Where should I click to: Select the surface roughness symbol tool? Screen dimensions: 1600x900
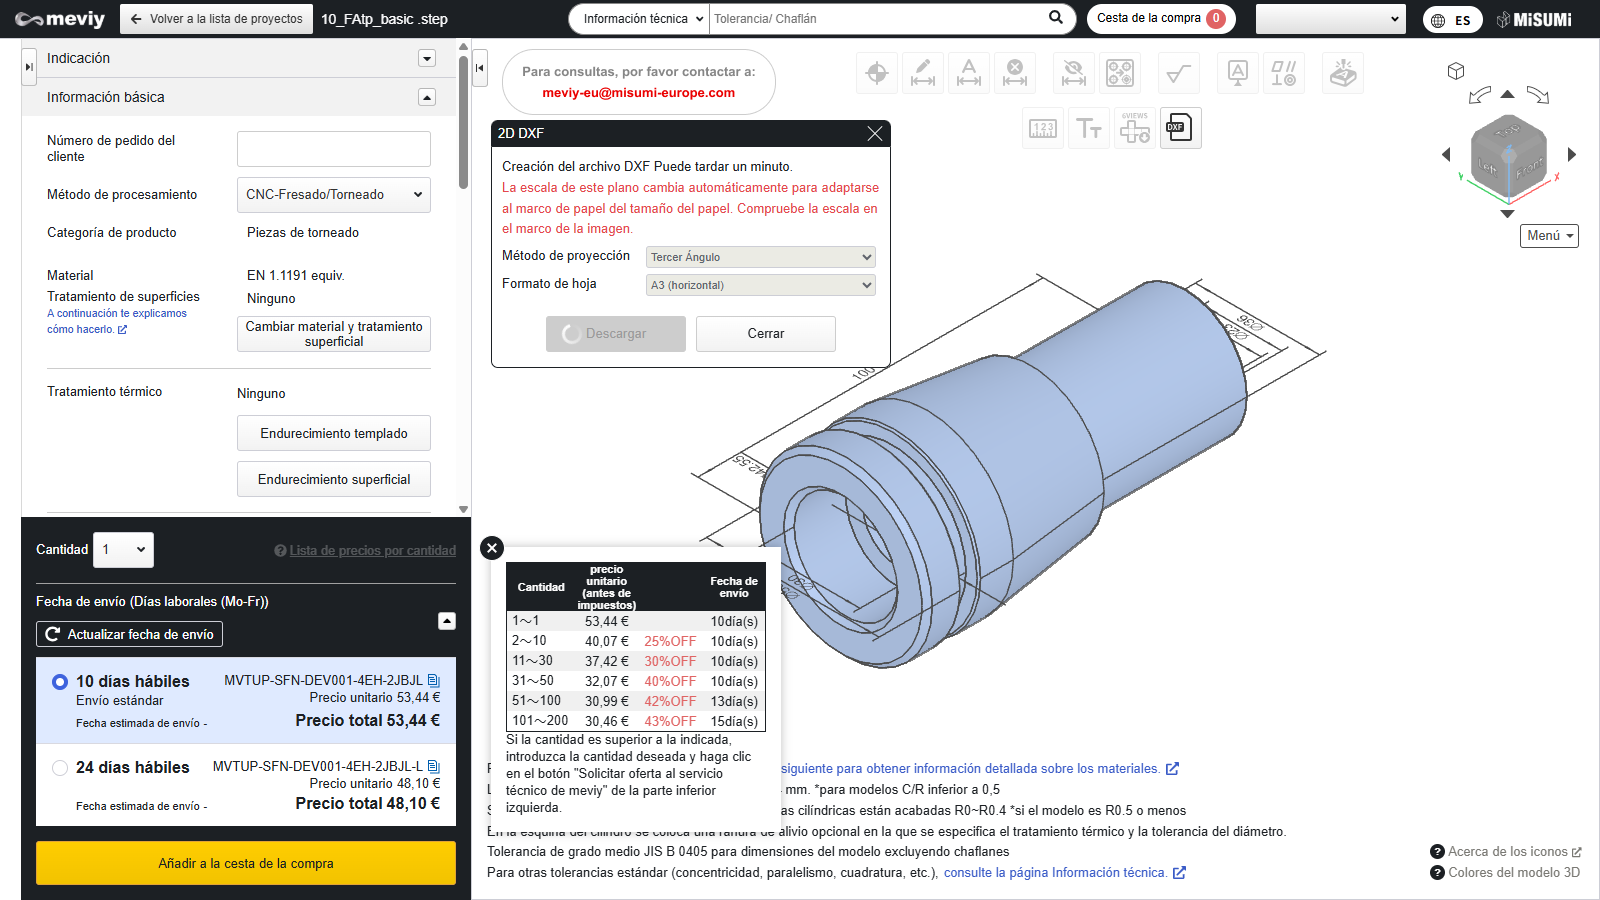tap(1179, 73)
